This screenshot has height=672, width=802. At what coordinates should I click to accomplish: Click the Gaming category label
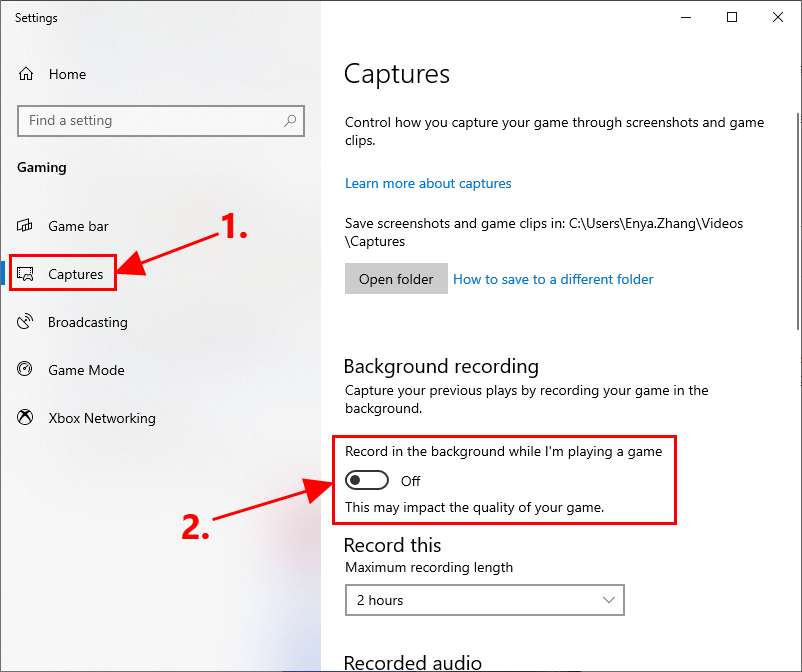click(x=41, y=168)
